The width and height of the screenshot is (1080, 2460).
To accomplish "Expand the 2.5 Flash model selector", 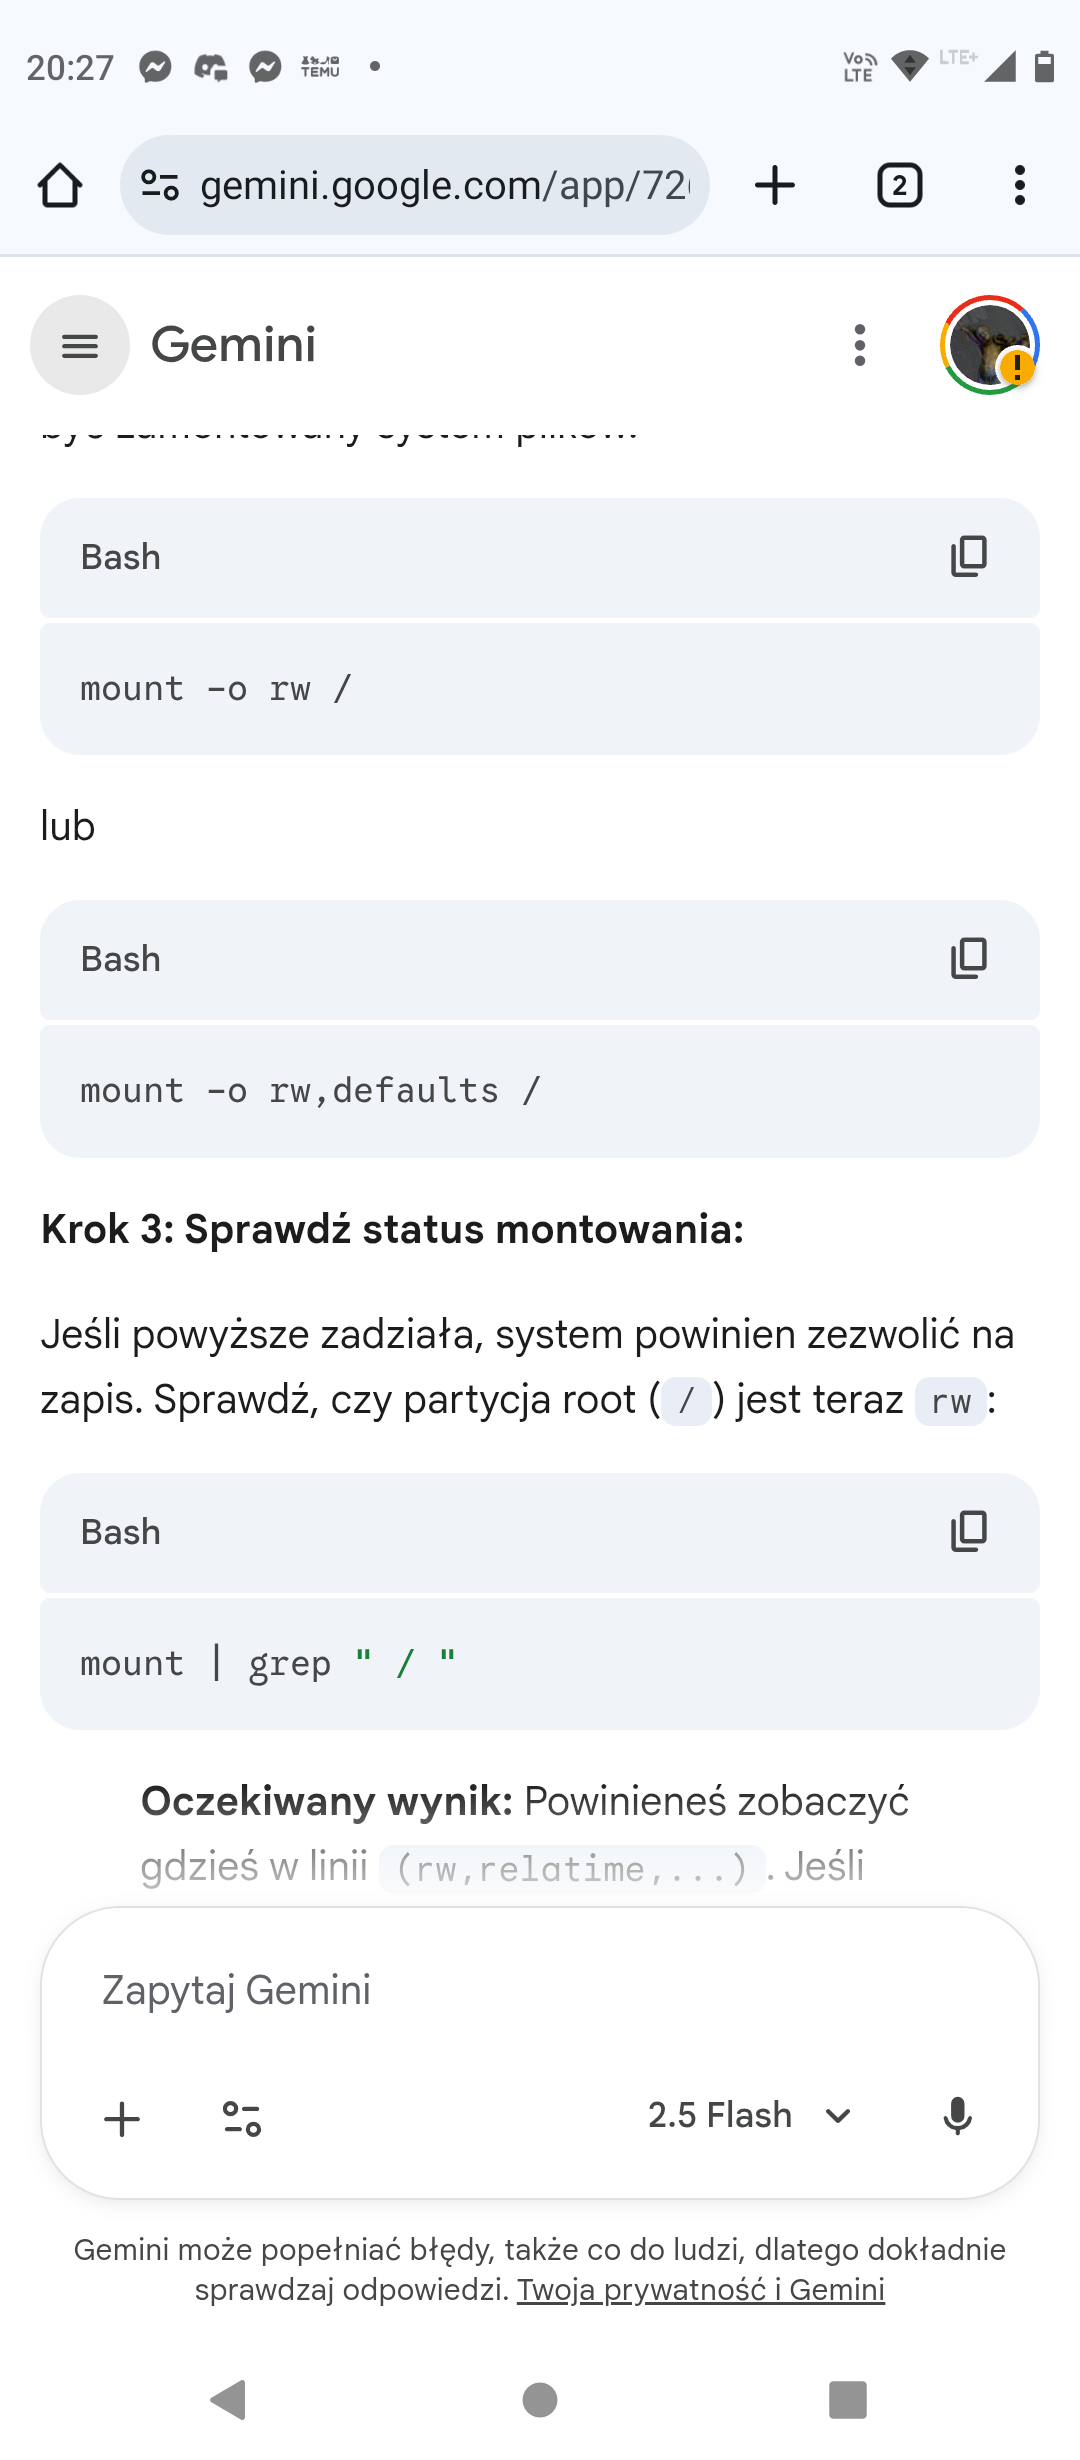I will click(720, 2115).
